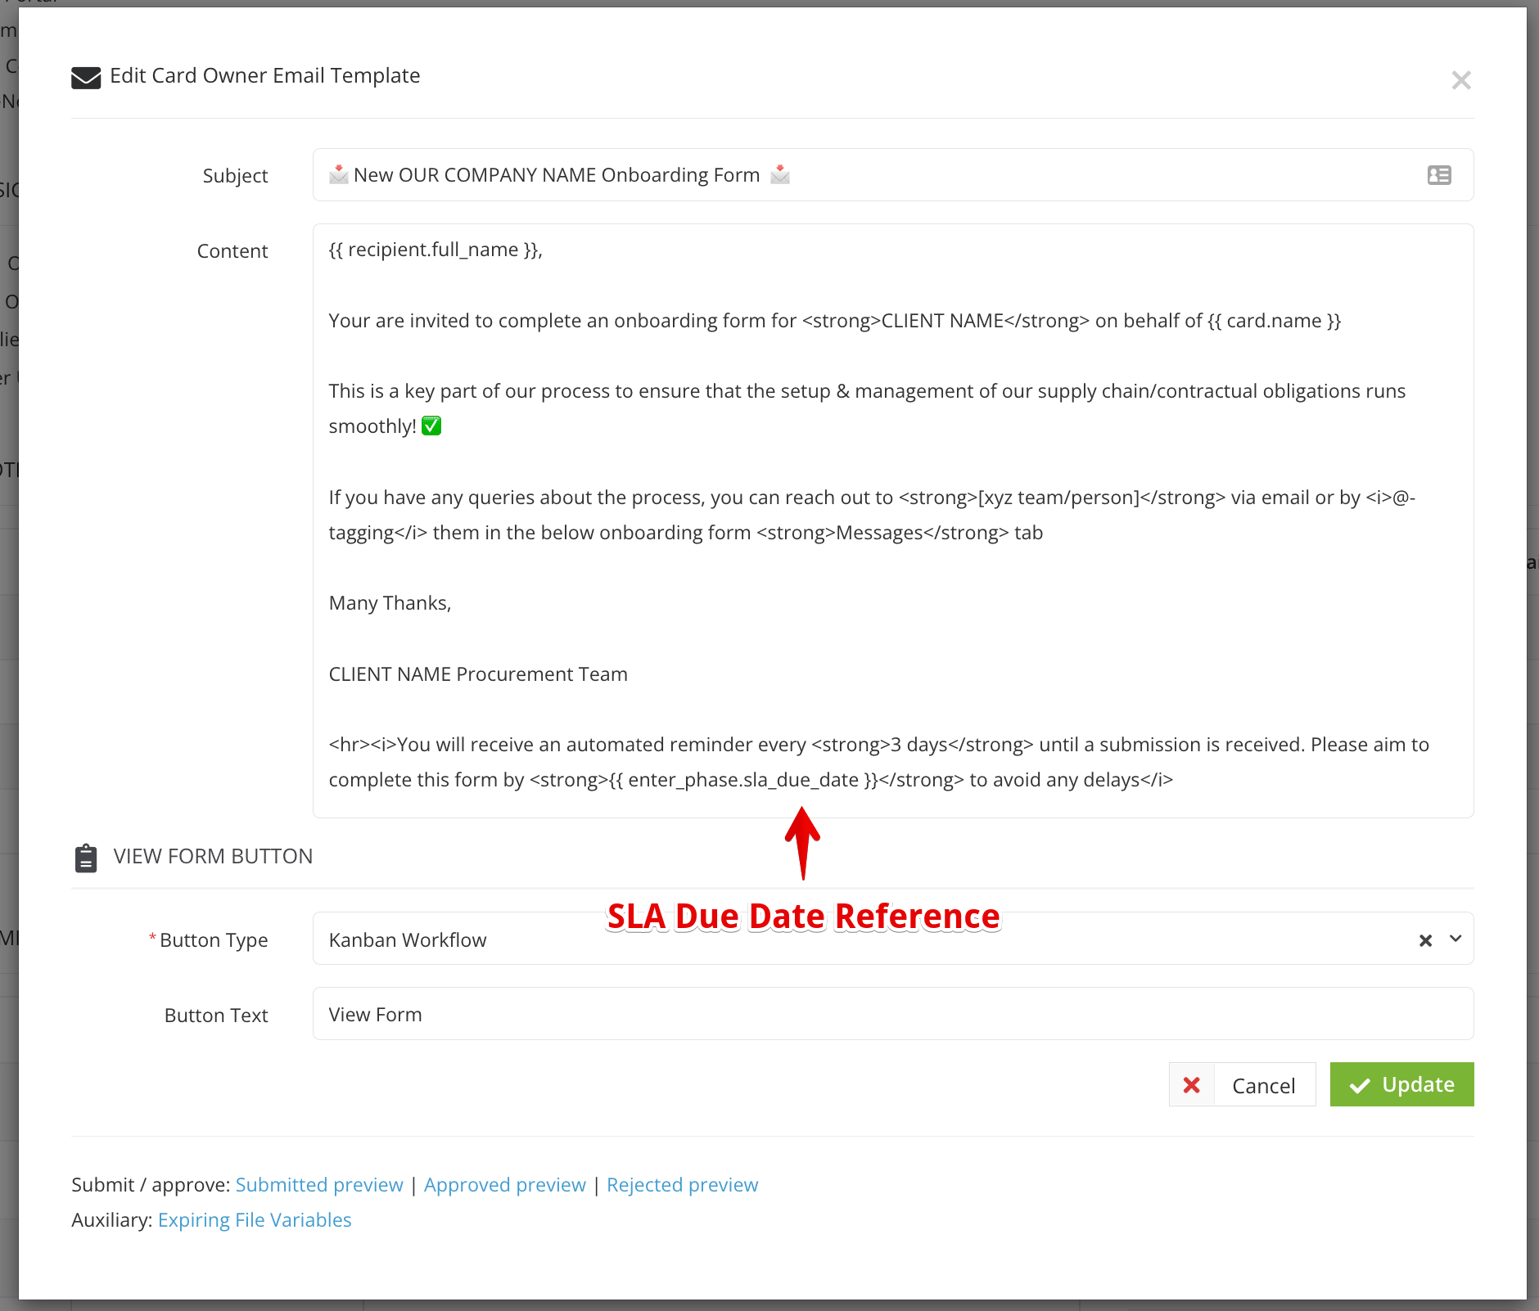Click the clipboard icon next to VIEW FORM BUTTON
The image size is (1539, 1311).
(86, 857)
